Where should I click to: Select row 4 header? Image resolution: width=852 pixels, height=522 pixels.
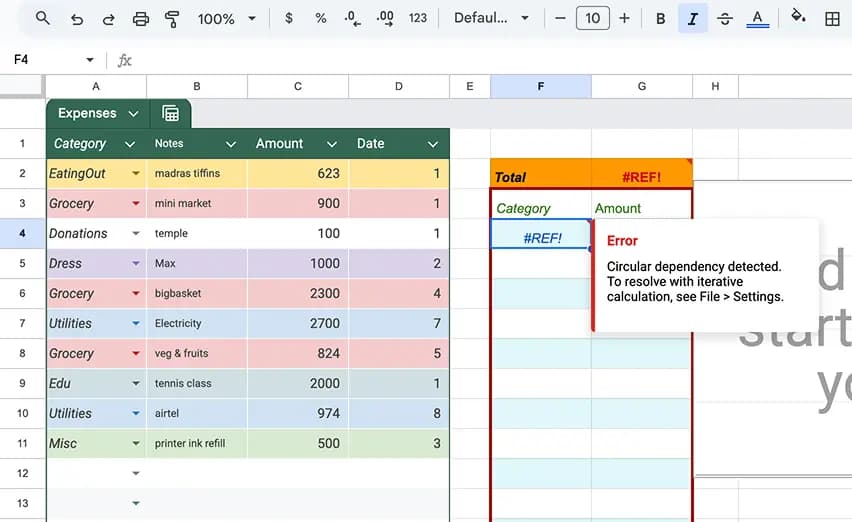(x=22, y=234)
